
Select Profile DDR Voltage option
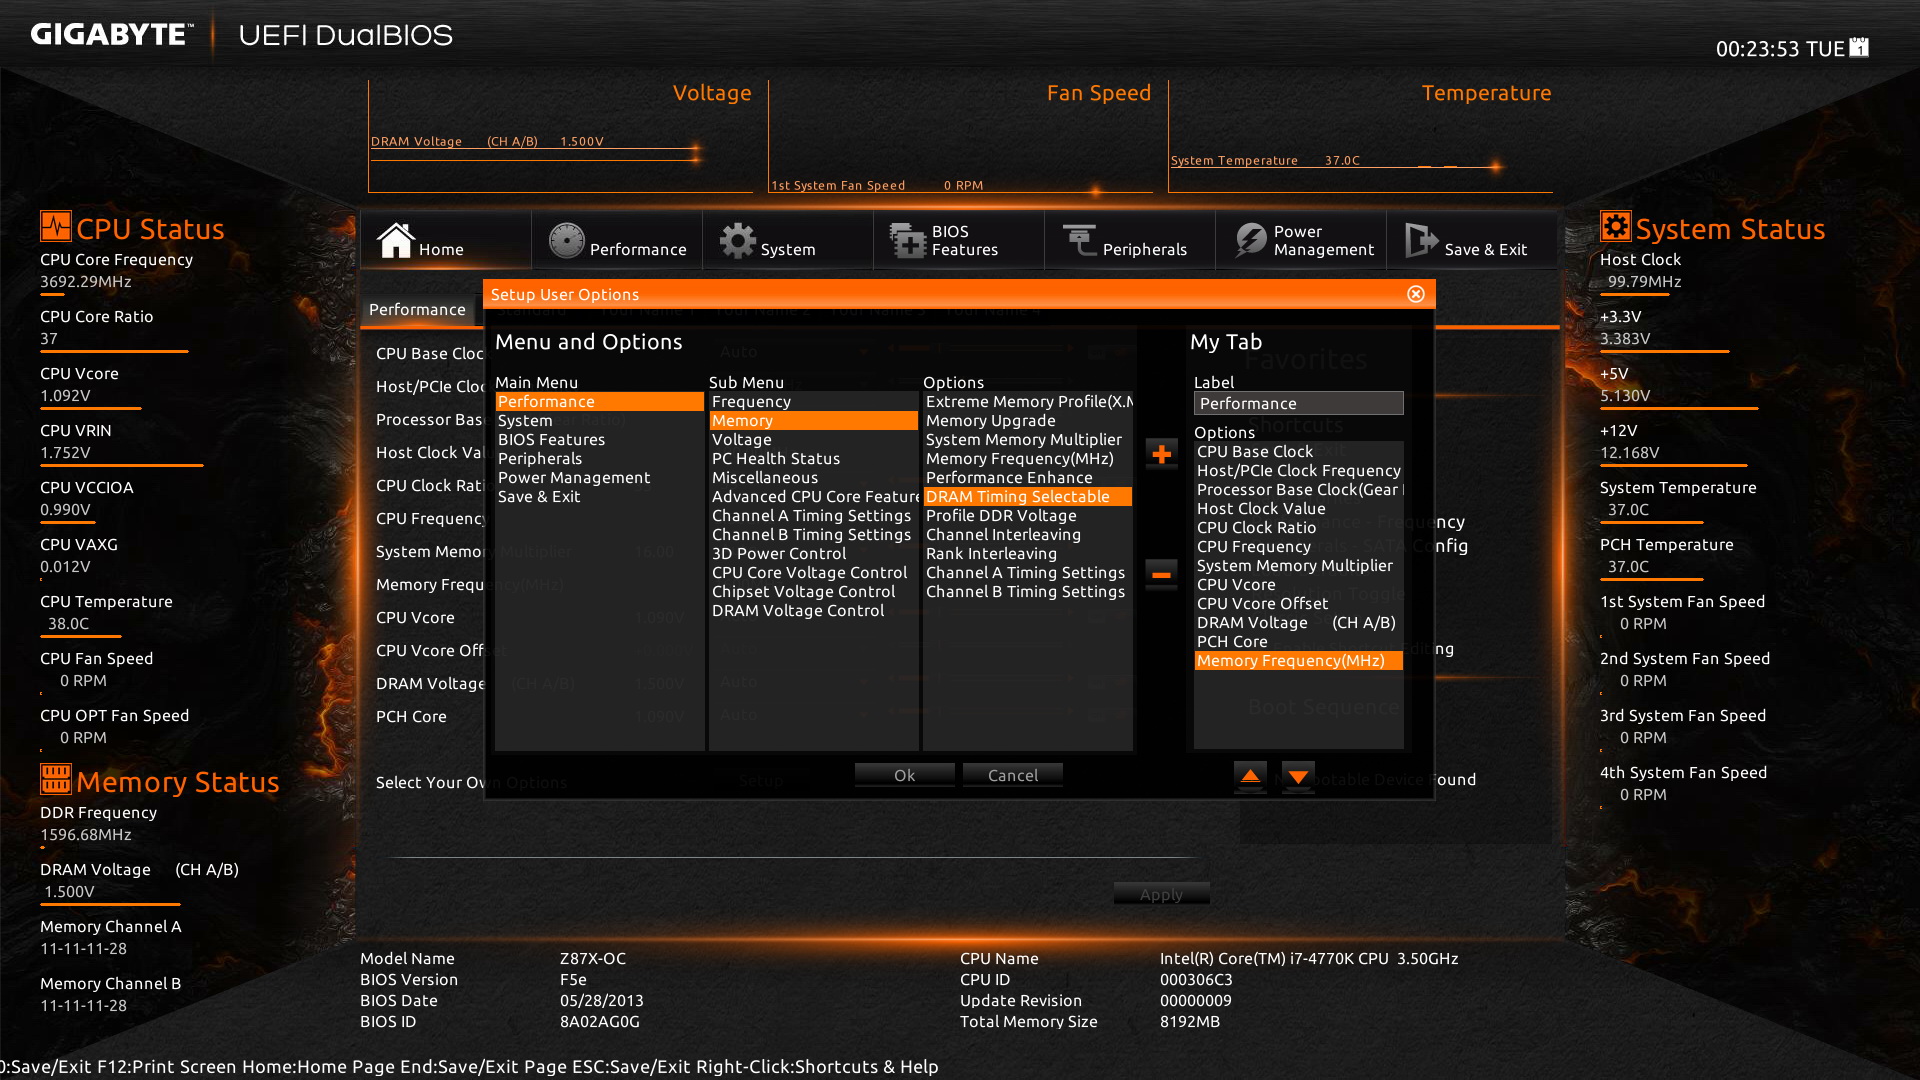point(1027,515)
